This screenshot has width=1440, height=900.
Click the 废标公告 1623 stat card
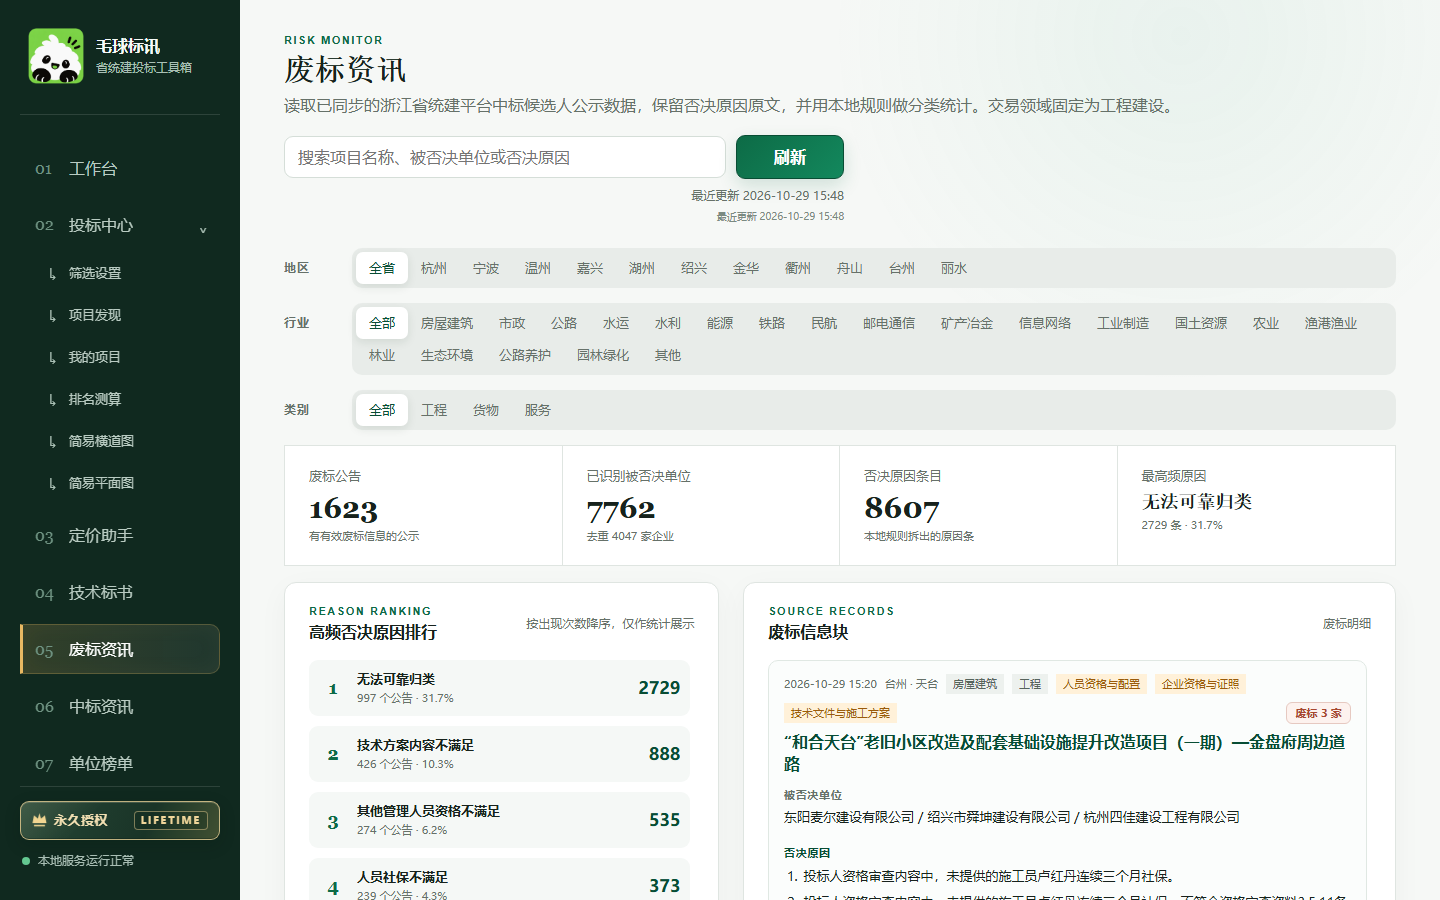click(x=424, y=506)
